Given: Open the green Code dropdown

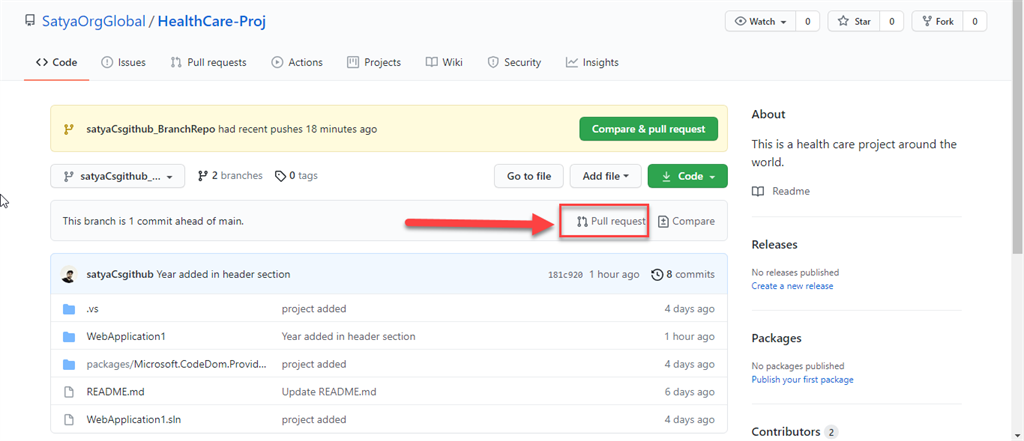Looking at the screenshot, I should tap(688, 176).
